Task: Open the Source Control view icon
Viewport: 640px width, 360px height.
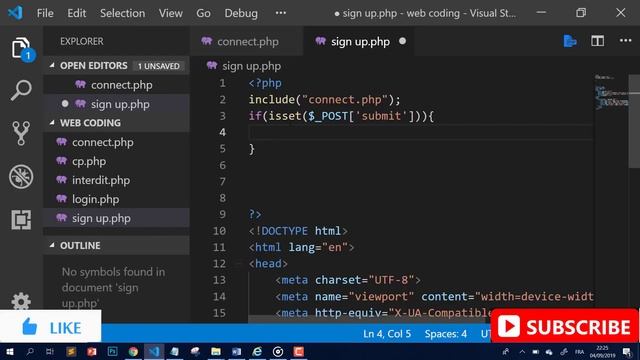Action: tap(21, 133)
